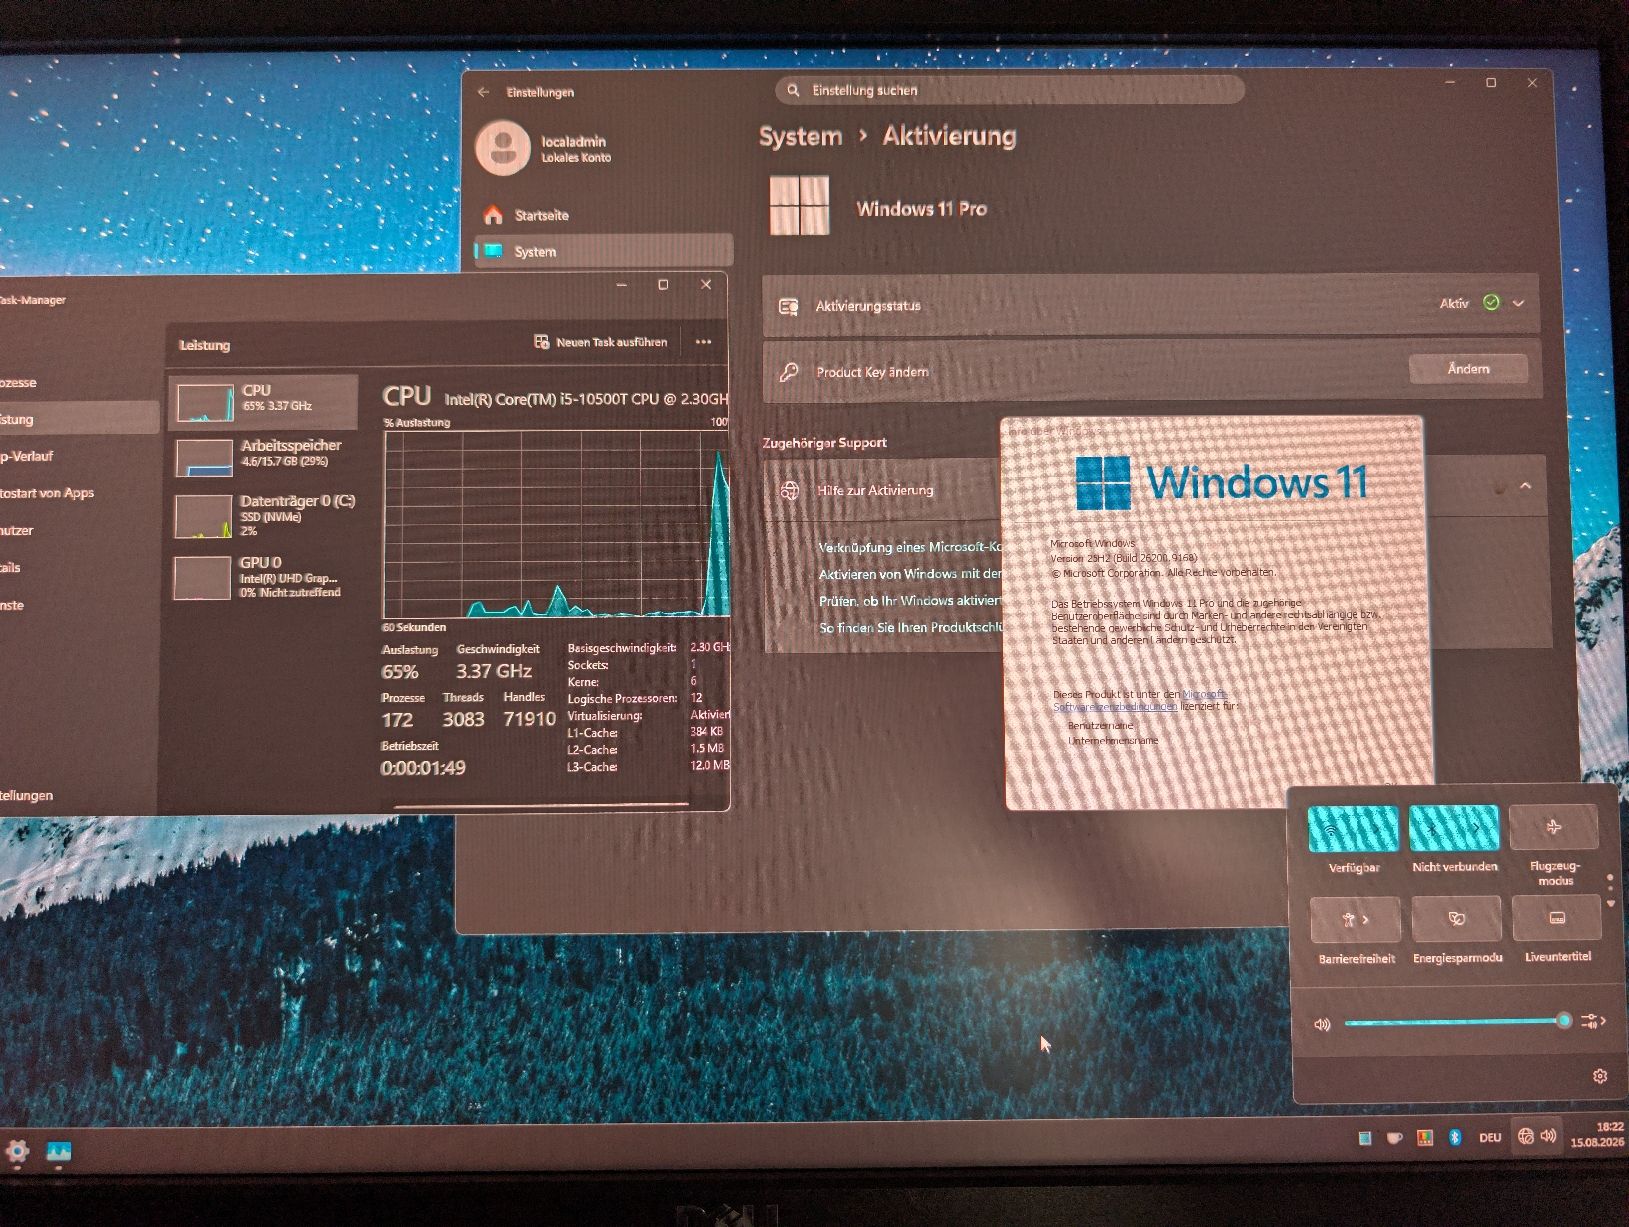This screenshot has height=1227, width=1629.
Task: Click the speaker icon in system tray
Action: (1549, 1136)
